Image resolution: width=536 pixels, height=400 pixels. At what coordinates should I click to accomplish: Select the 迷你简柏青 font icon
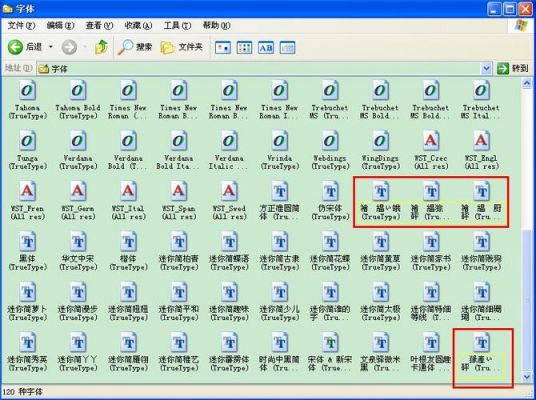click(179, 242)
